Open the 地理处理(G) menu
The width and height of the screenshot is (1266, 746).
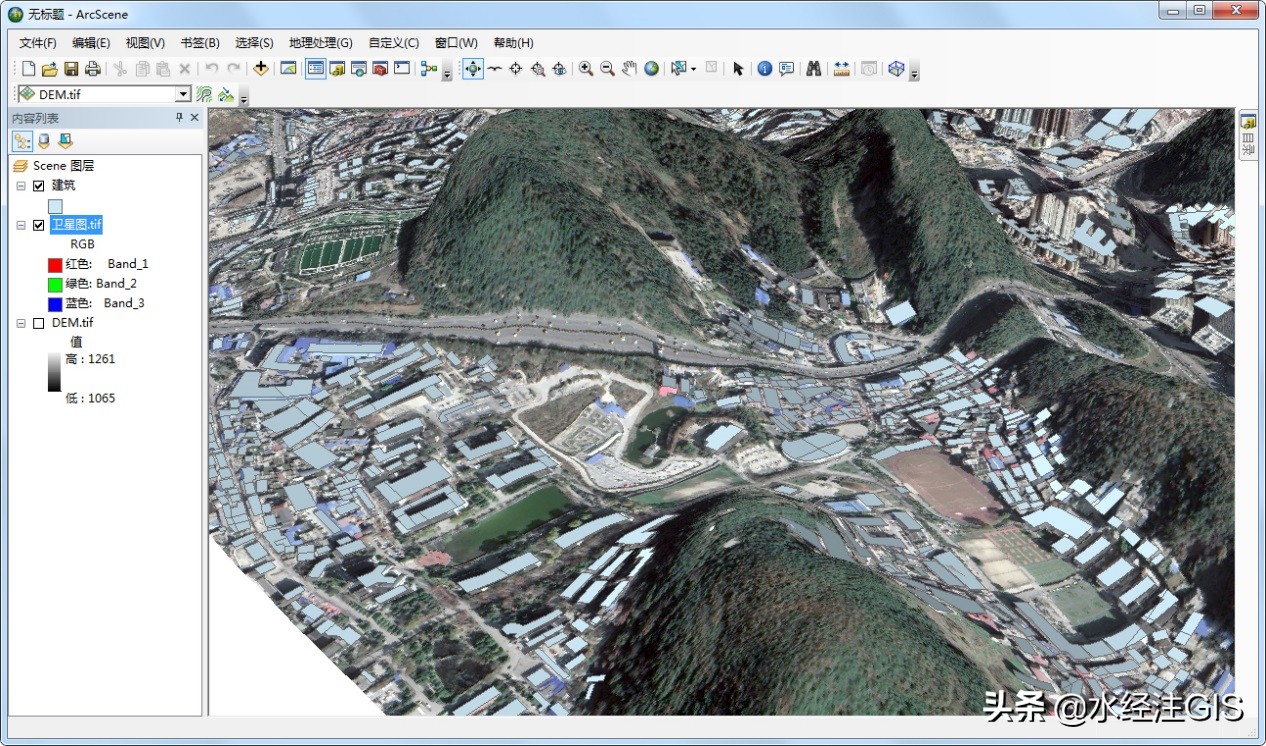coord(320,43)
